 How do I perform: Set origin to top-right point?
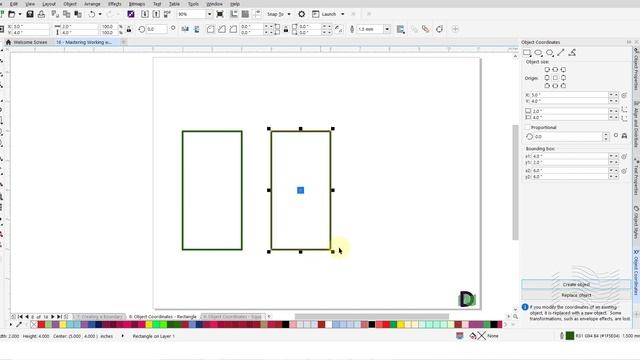point(563,70)
